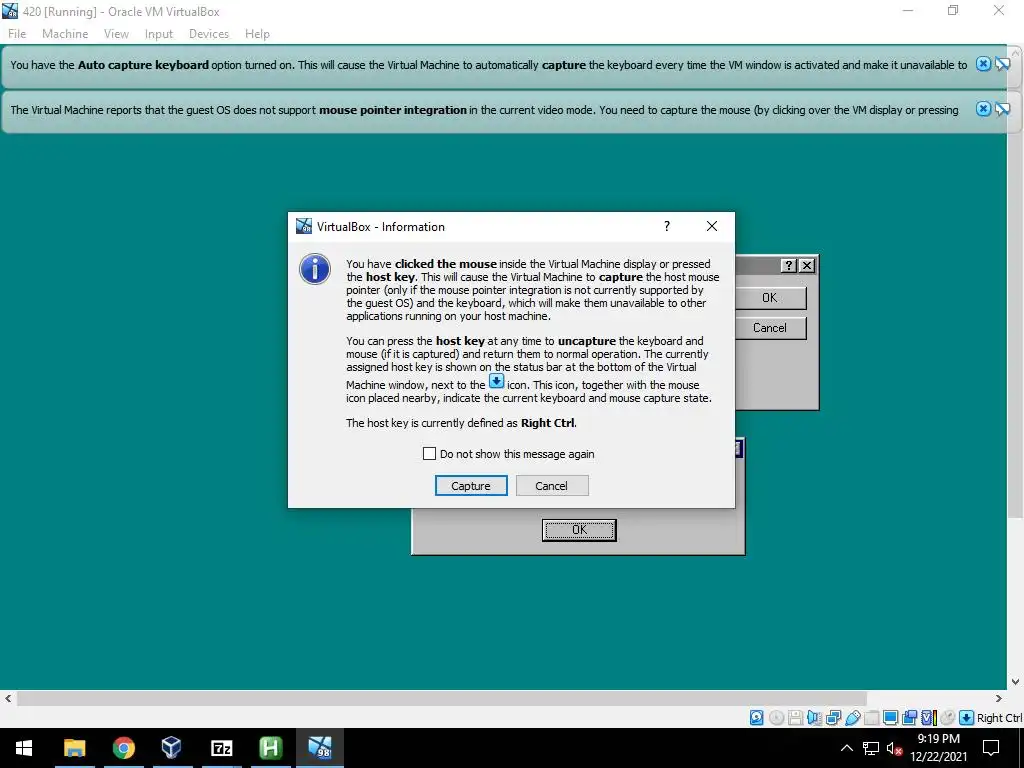Dismiss the mouse pointer integration notification
Image resolution: width=1024 pixels, height=768 pixels.
[x=983, y=108]
